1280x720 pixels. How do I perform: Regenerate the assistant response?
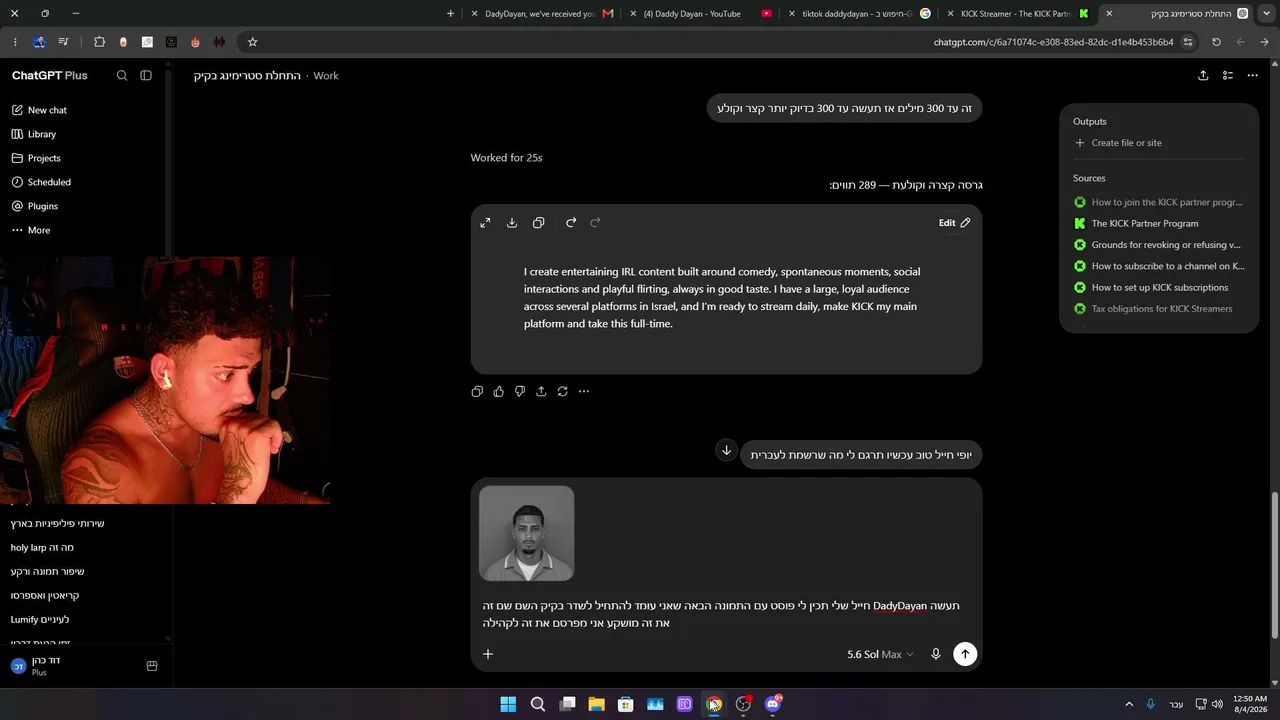(563, 391)
